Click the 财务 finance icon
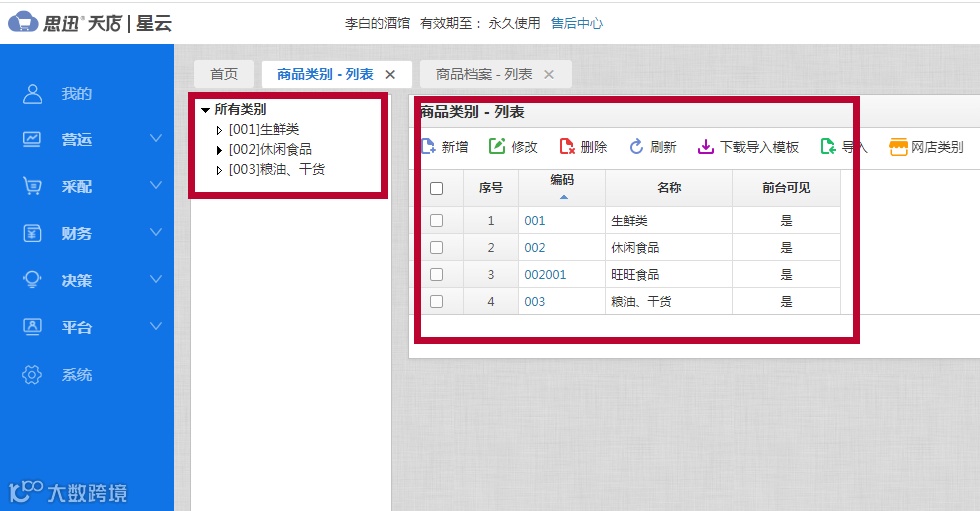980x511 pixels. [32, 233]
